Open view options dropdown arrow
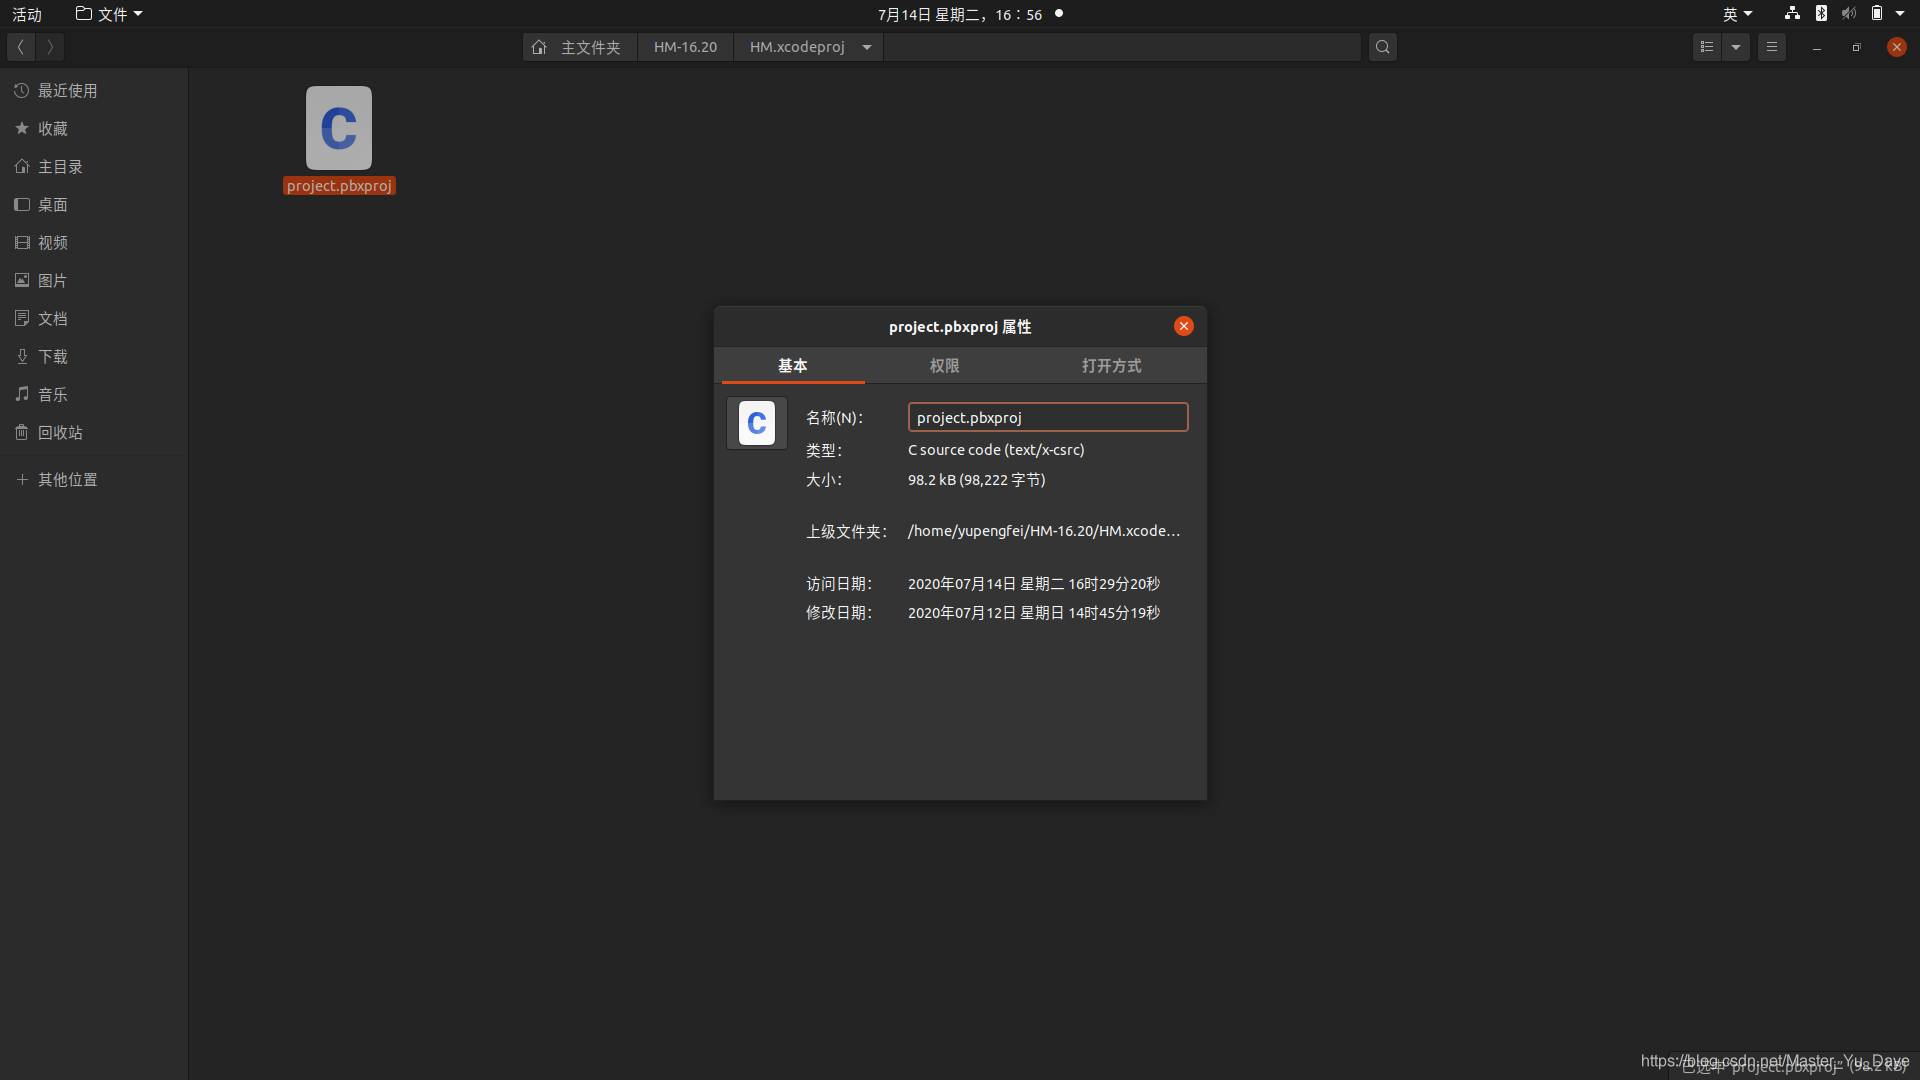1920x1080 pixels. tap(1736, 47)
